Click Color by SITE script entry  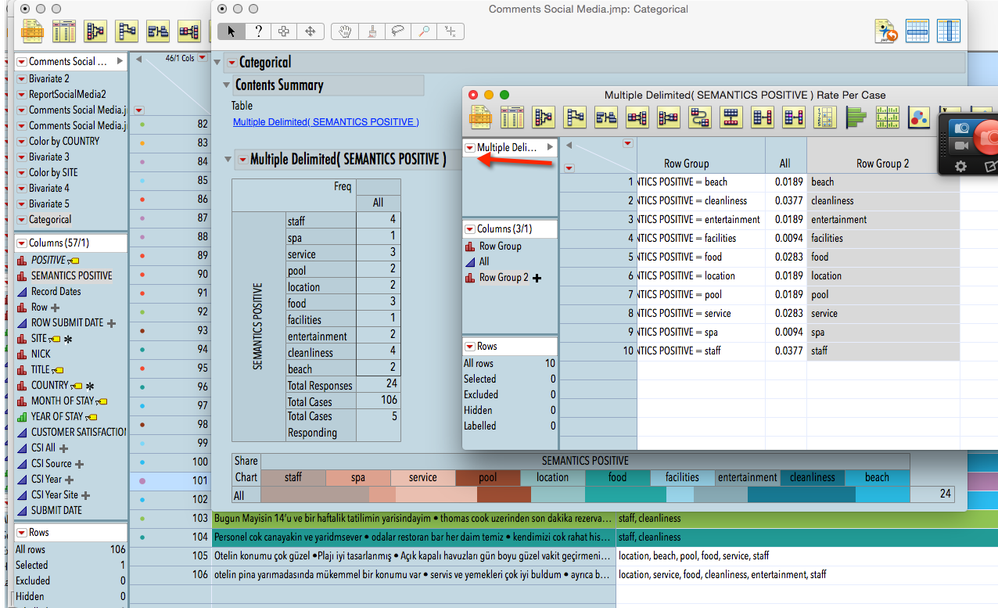tap(53, 173)
